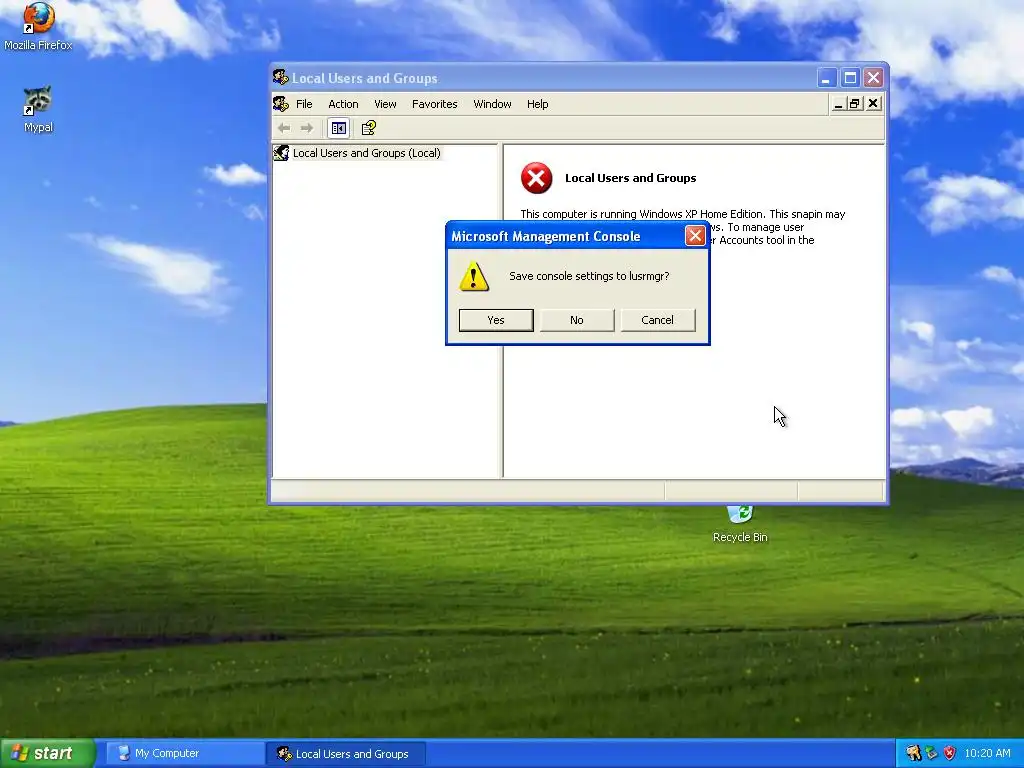The width and height of the screenshot is (1024, 768).
Task: Close the inner console child window
Action: 873,104
